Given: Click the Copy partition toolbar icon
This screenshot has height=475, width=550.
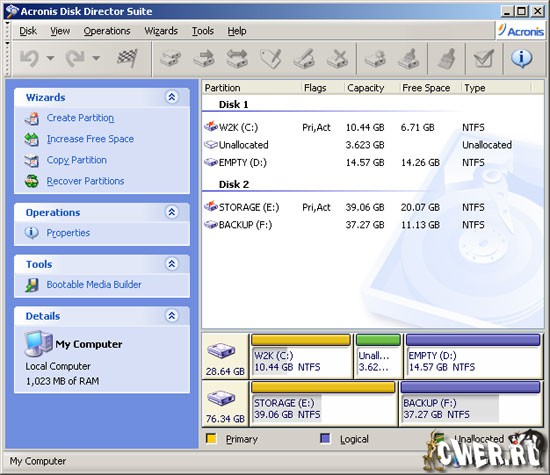Looking at the screenshot, I should pos(170,58).
